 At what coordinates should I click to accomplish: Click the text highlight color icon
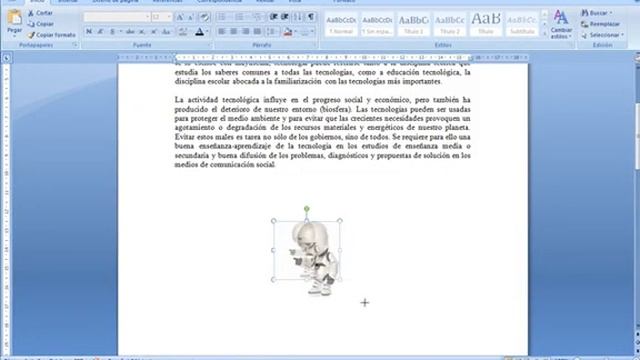tap(182, 32)
